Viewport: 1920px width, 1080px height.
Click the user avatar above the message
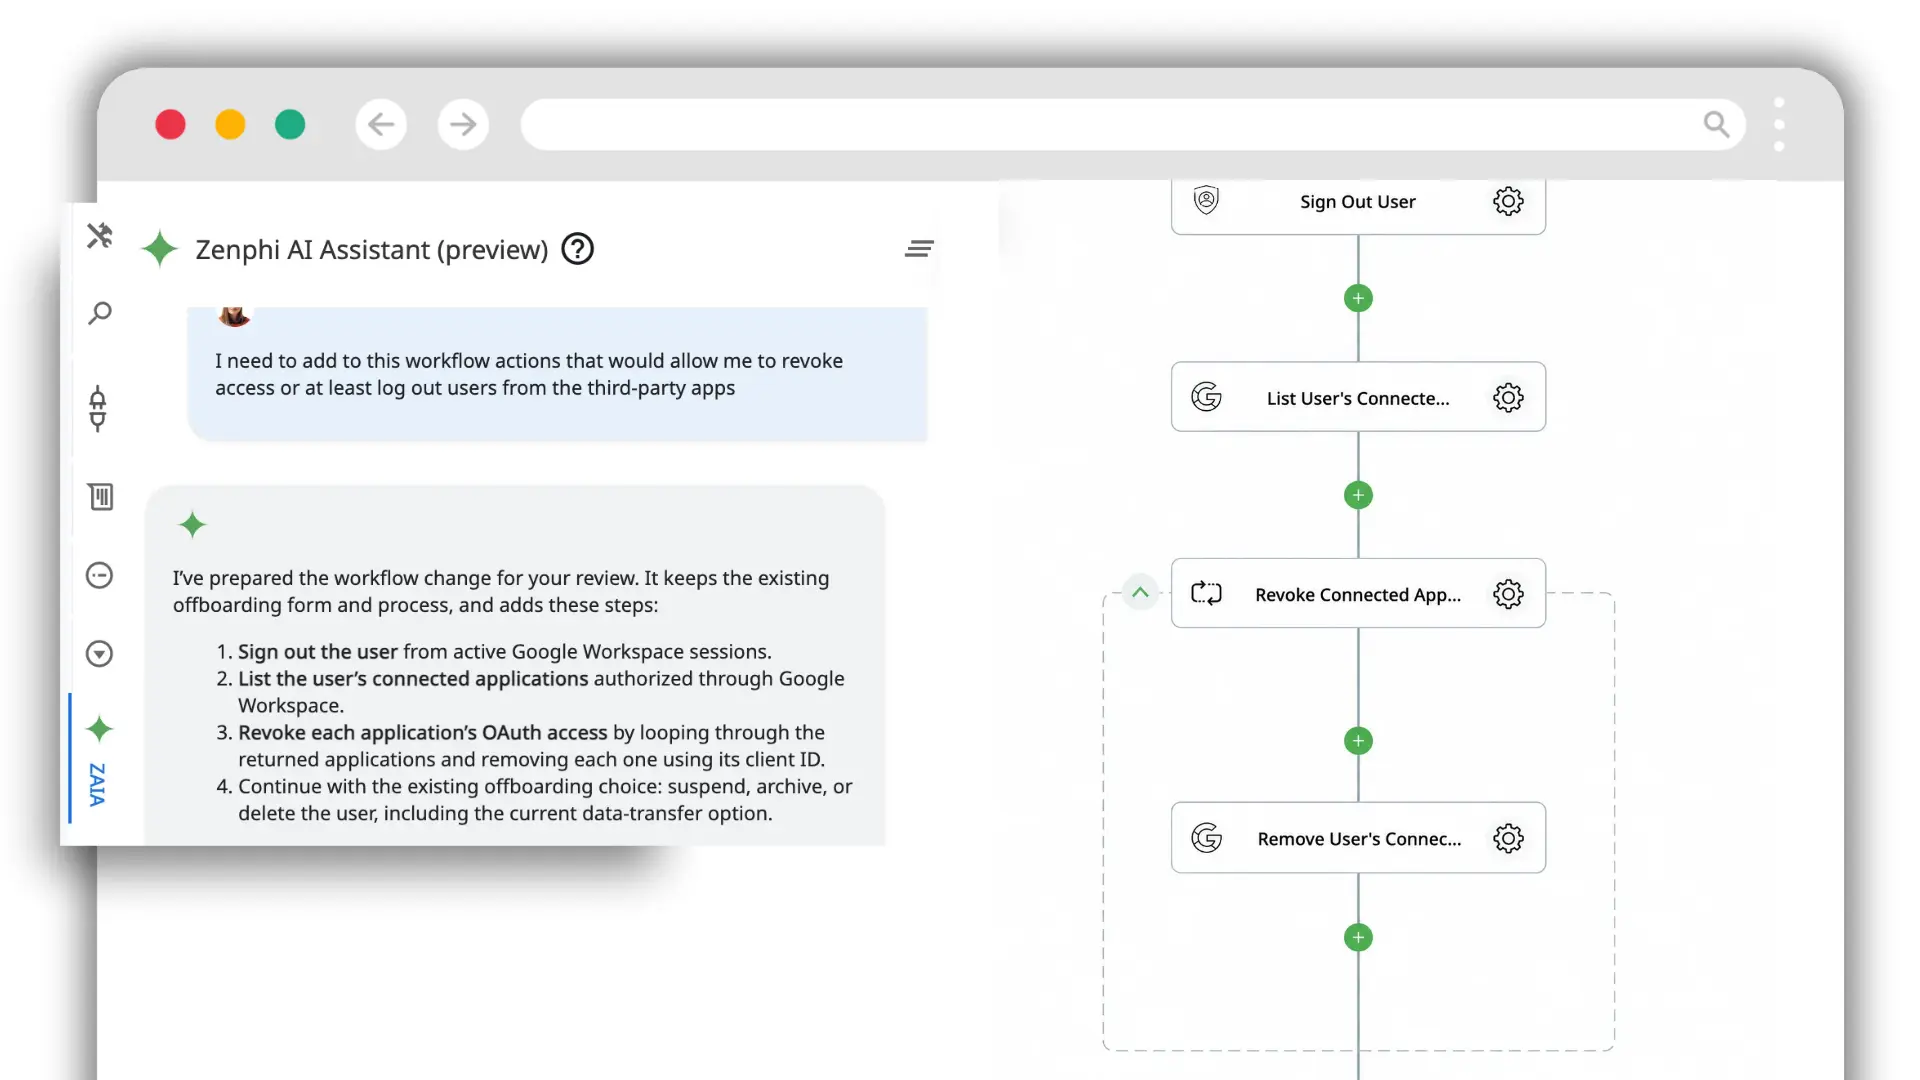pos(234,316)
